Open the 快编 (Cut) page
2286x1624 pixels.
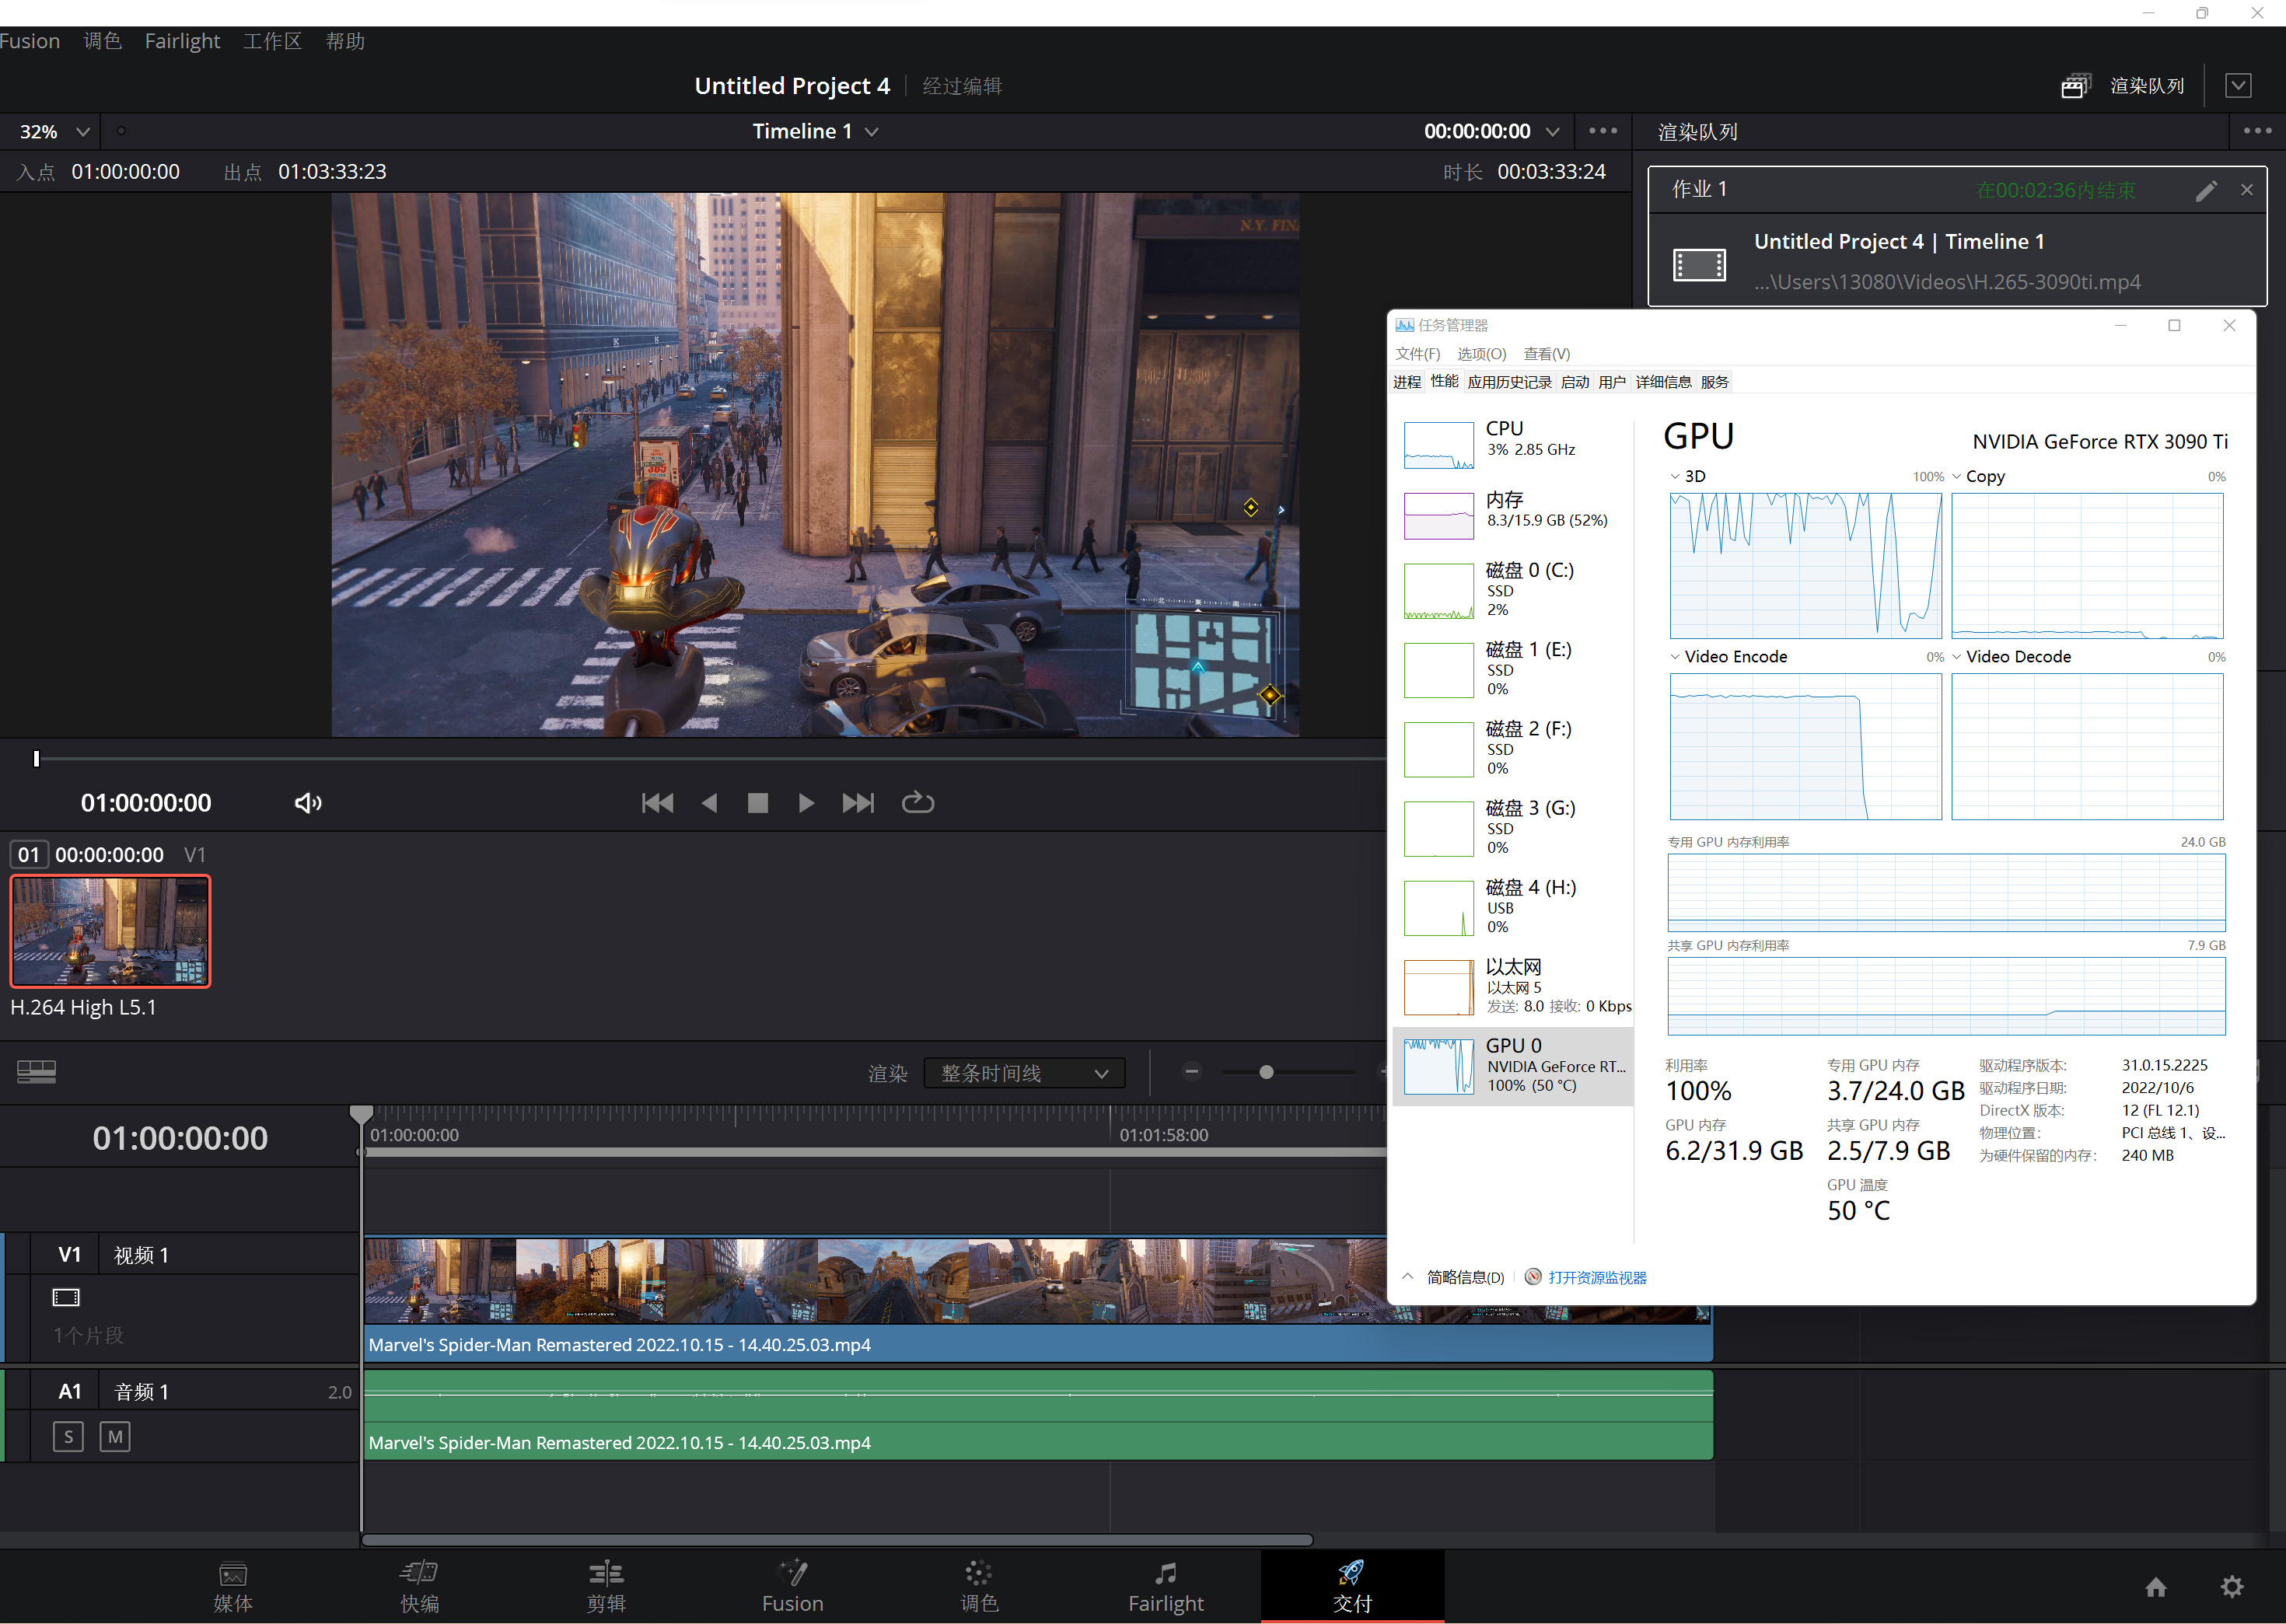pyautogui.click(x=419, y=1585)
